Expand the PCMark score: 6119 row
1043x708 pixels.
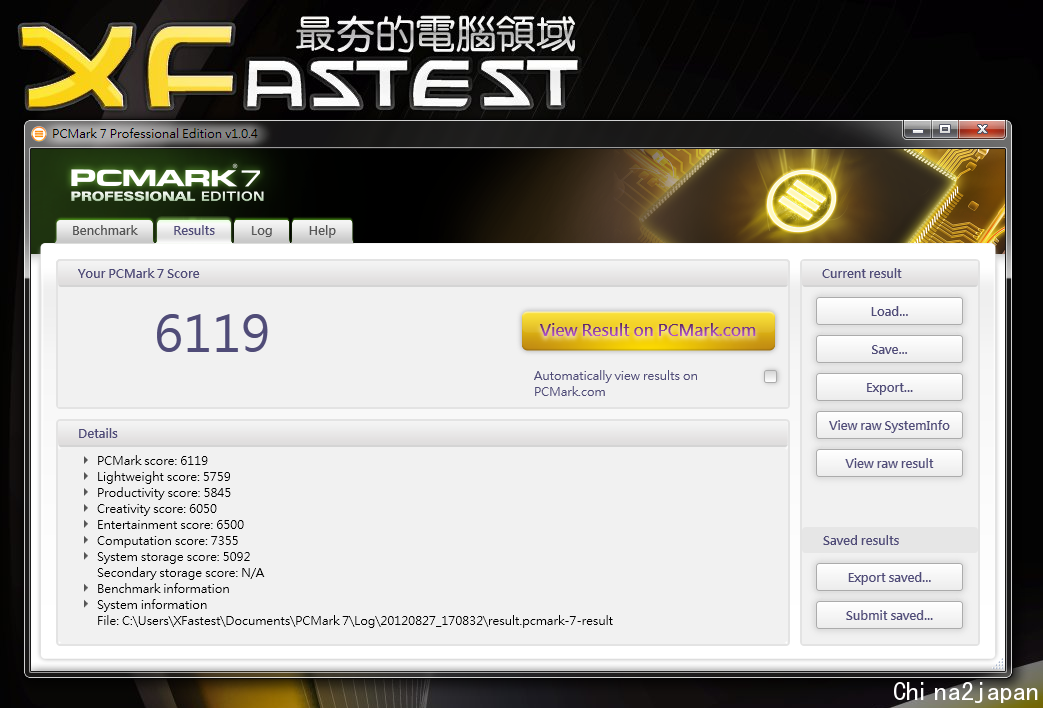point(86,460)
